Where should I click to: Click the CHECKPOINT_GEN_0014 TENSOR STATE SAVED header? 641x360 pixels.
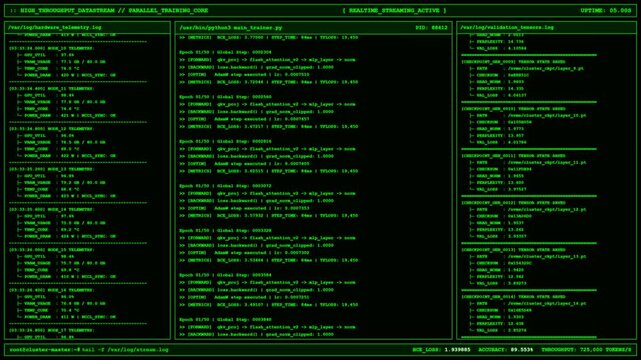(x=513, y=297)
